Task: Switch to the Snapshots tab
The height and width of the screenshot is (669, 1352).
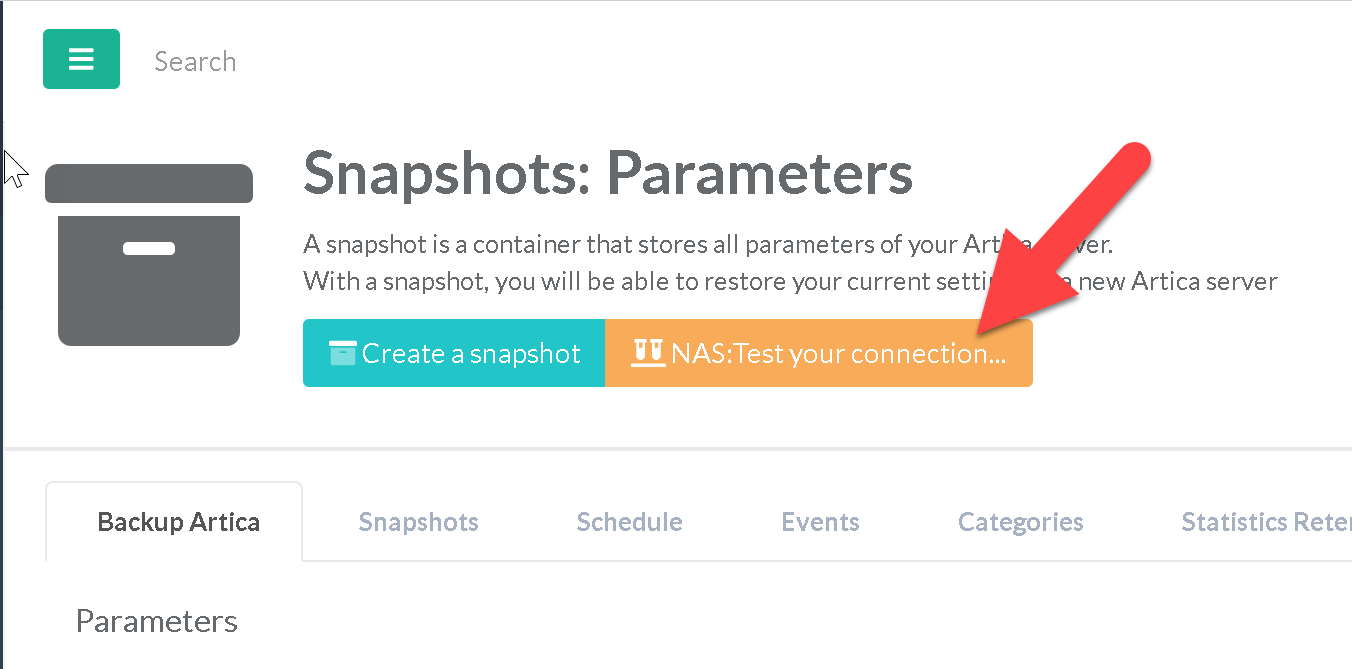Action: 418,522
